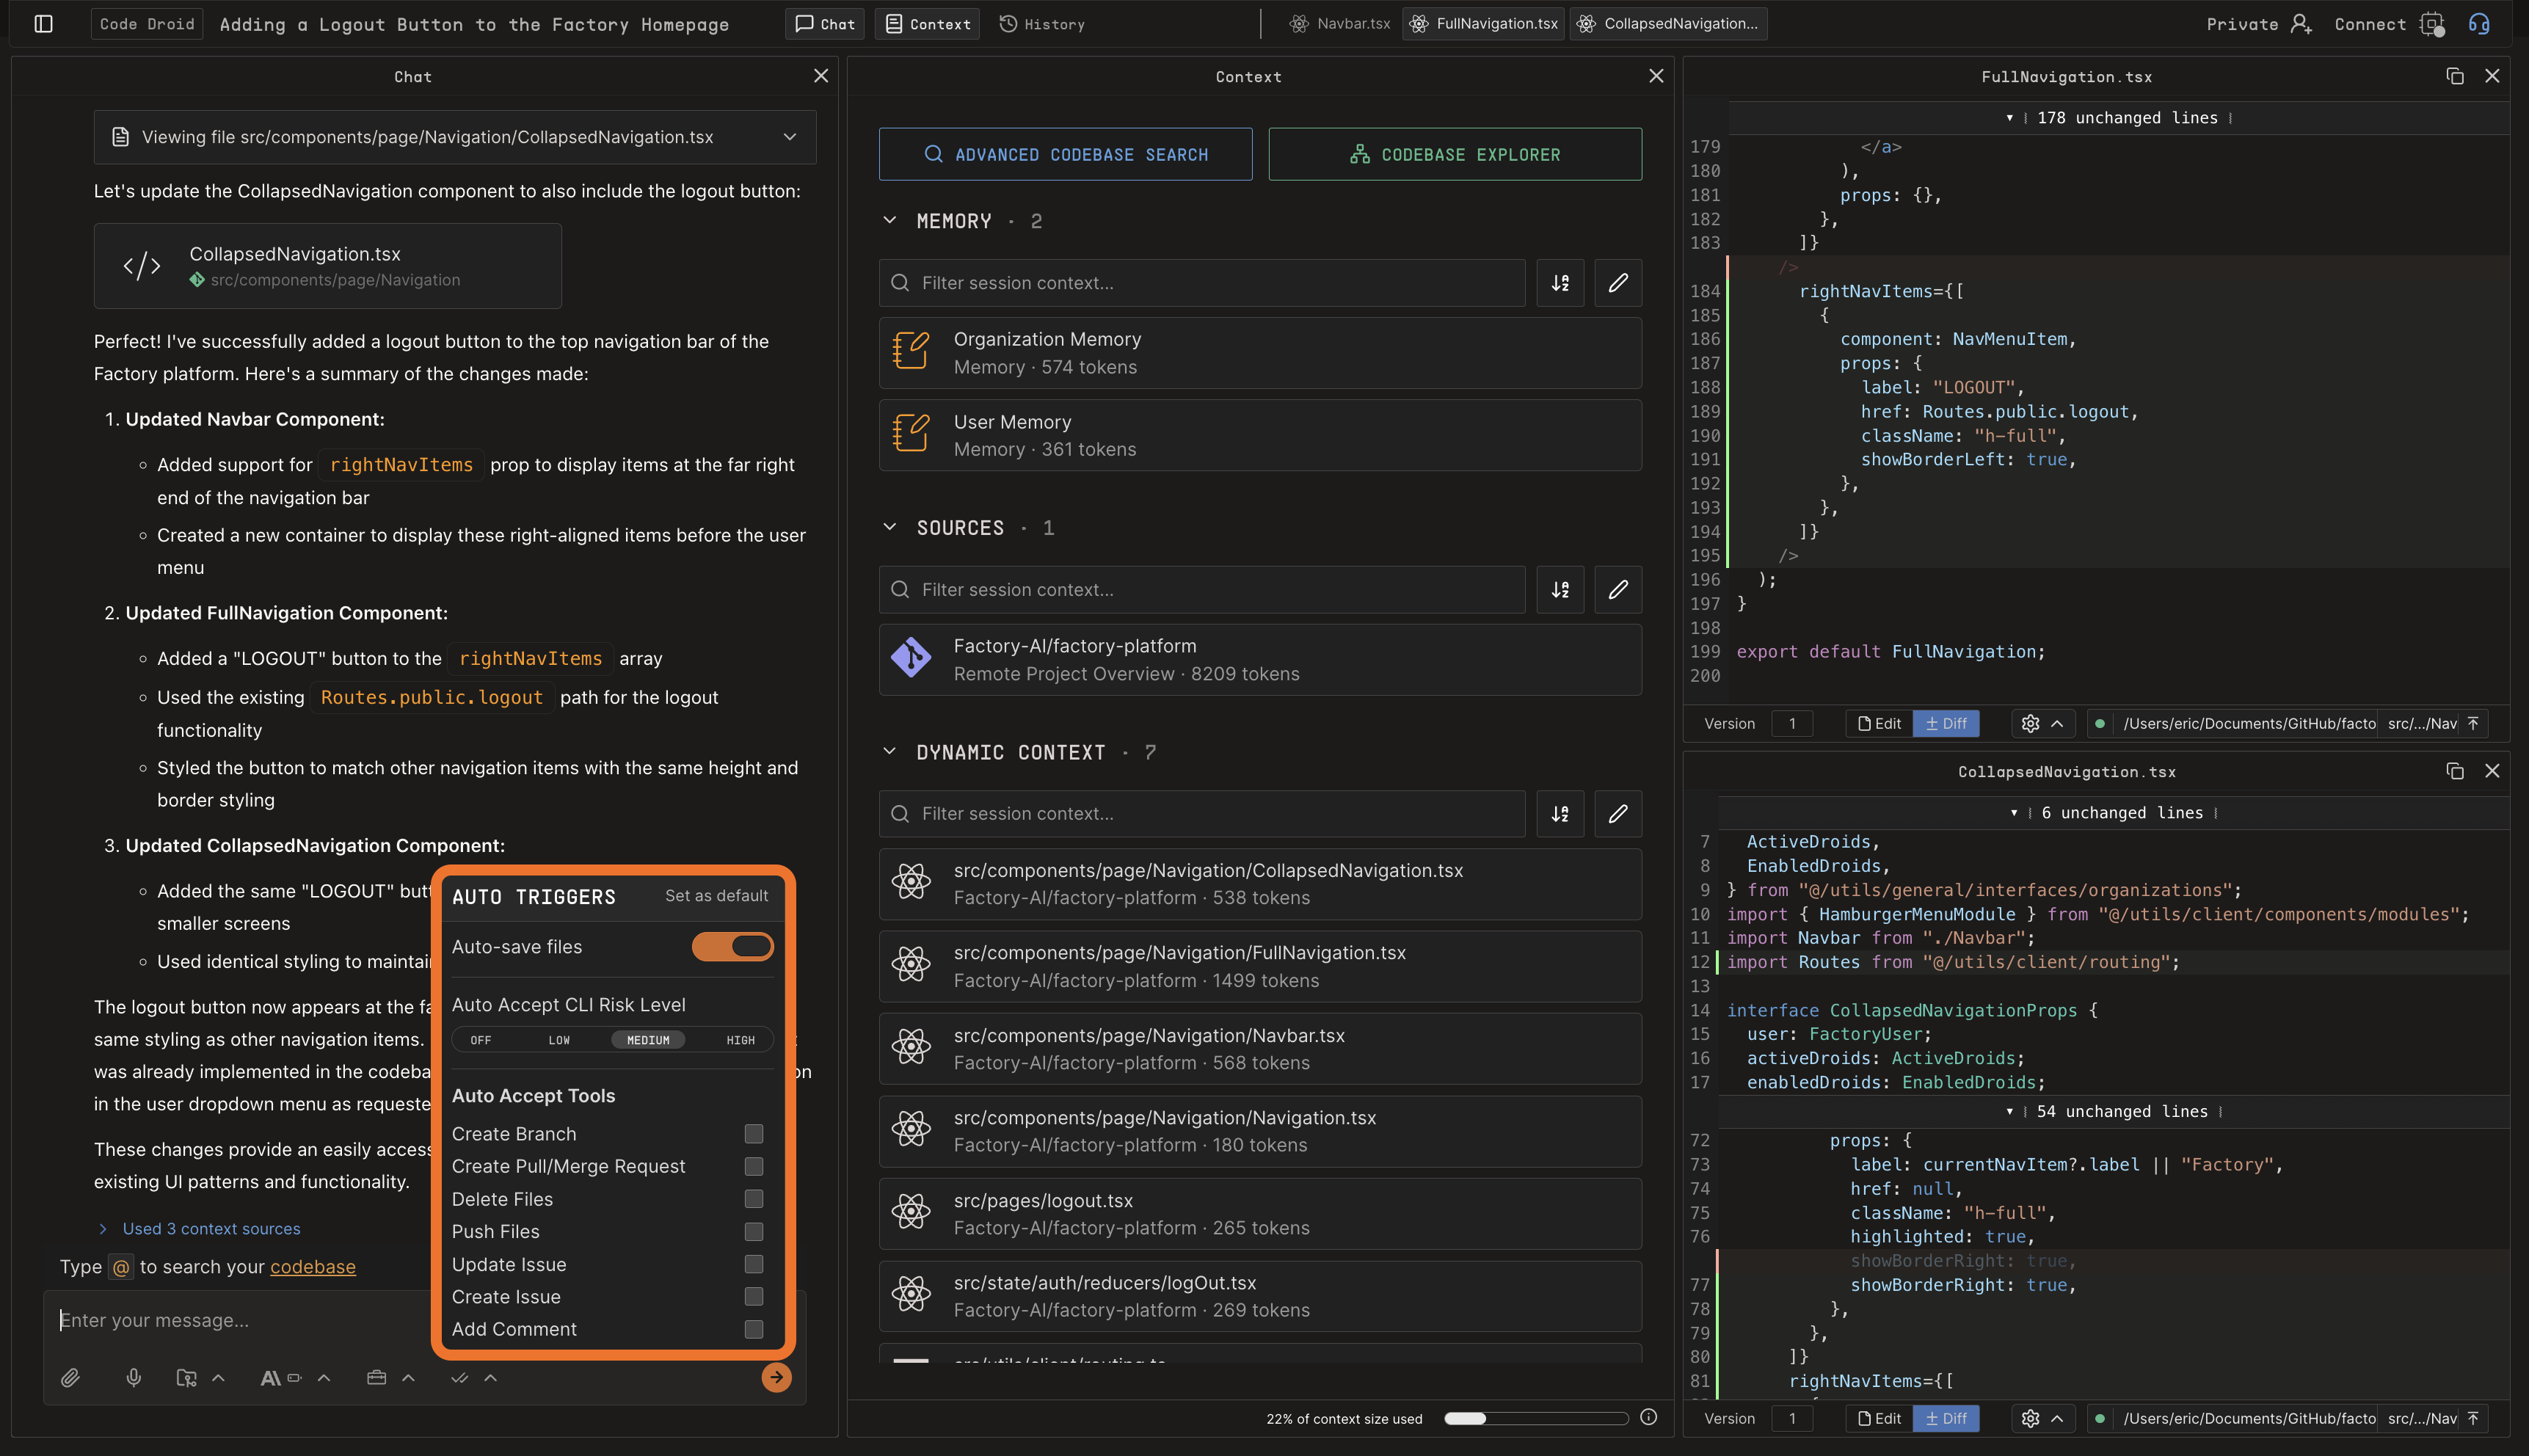The image size is (2529, 1456).
Task: Click the codebase link
Action: (312, 1267)
